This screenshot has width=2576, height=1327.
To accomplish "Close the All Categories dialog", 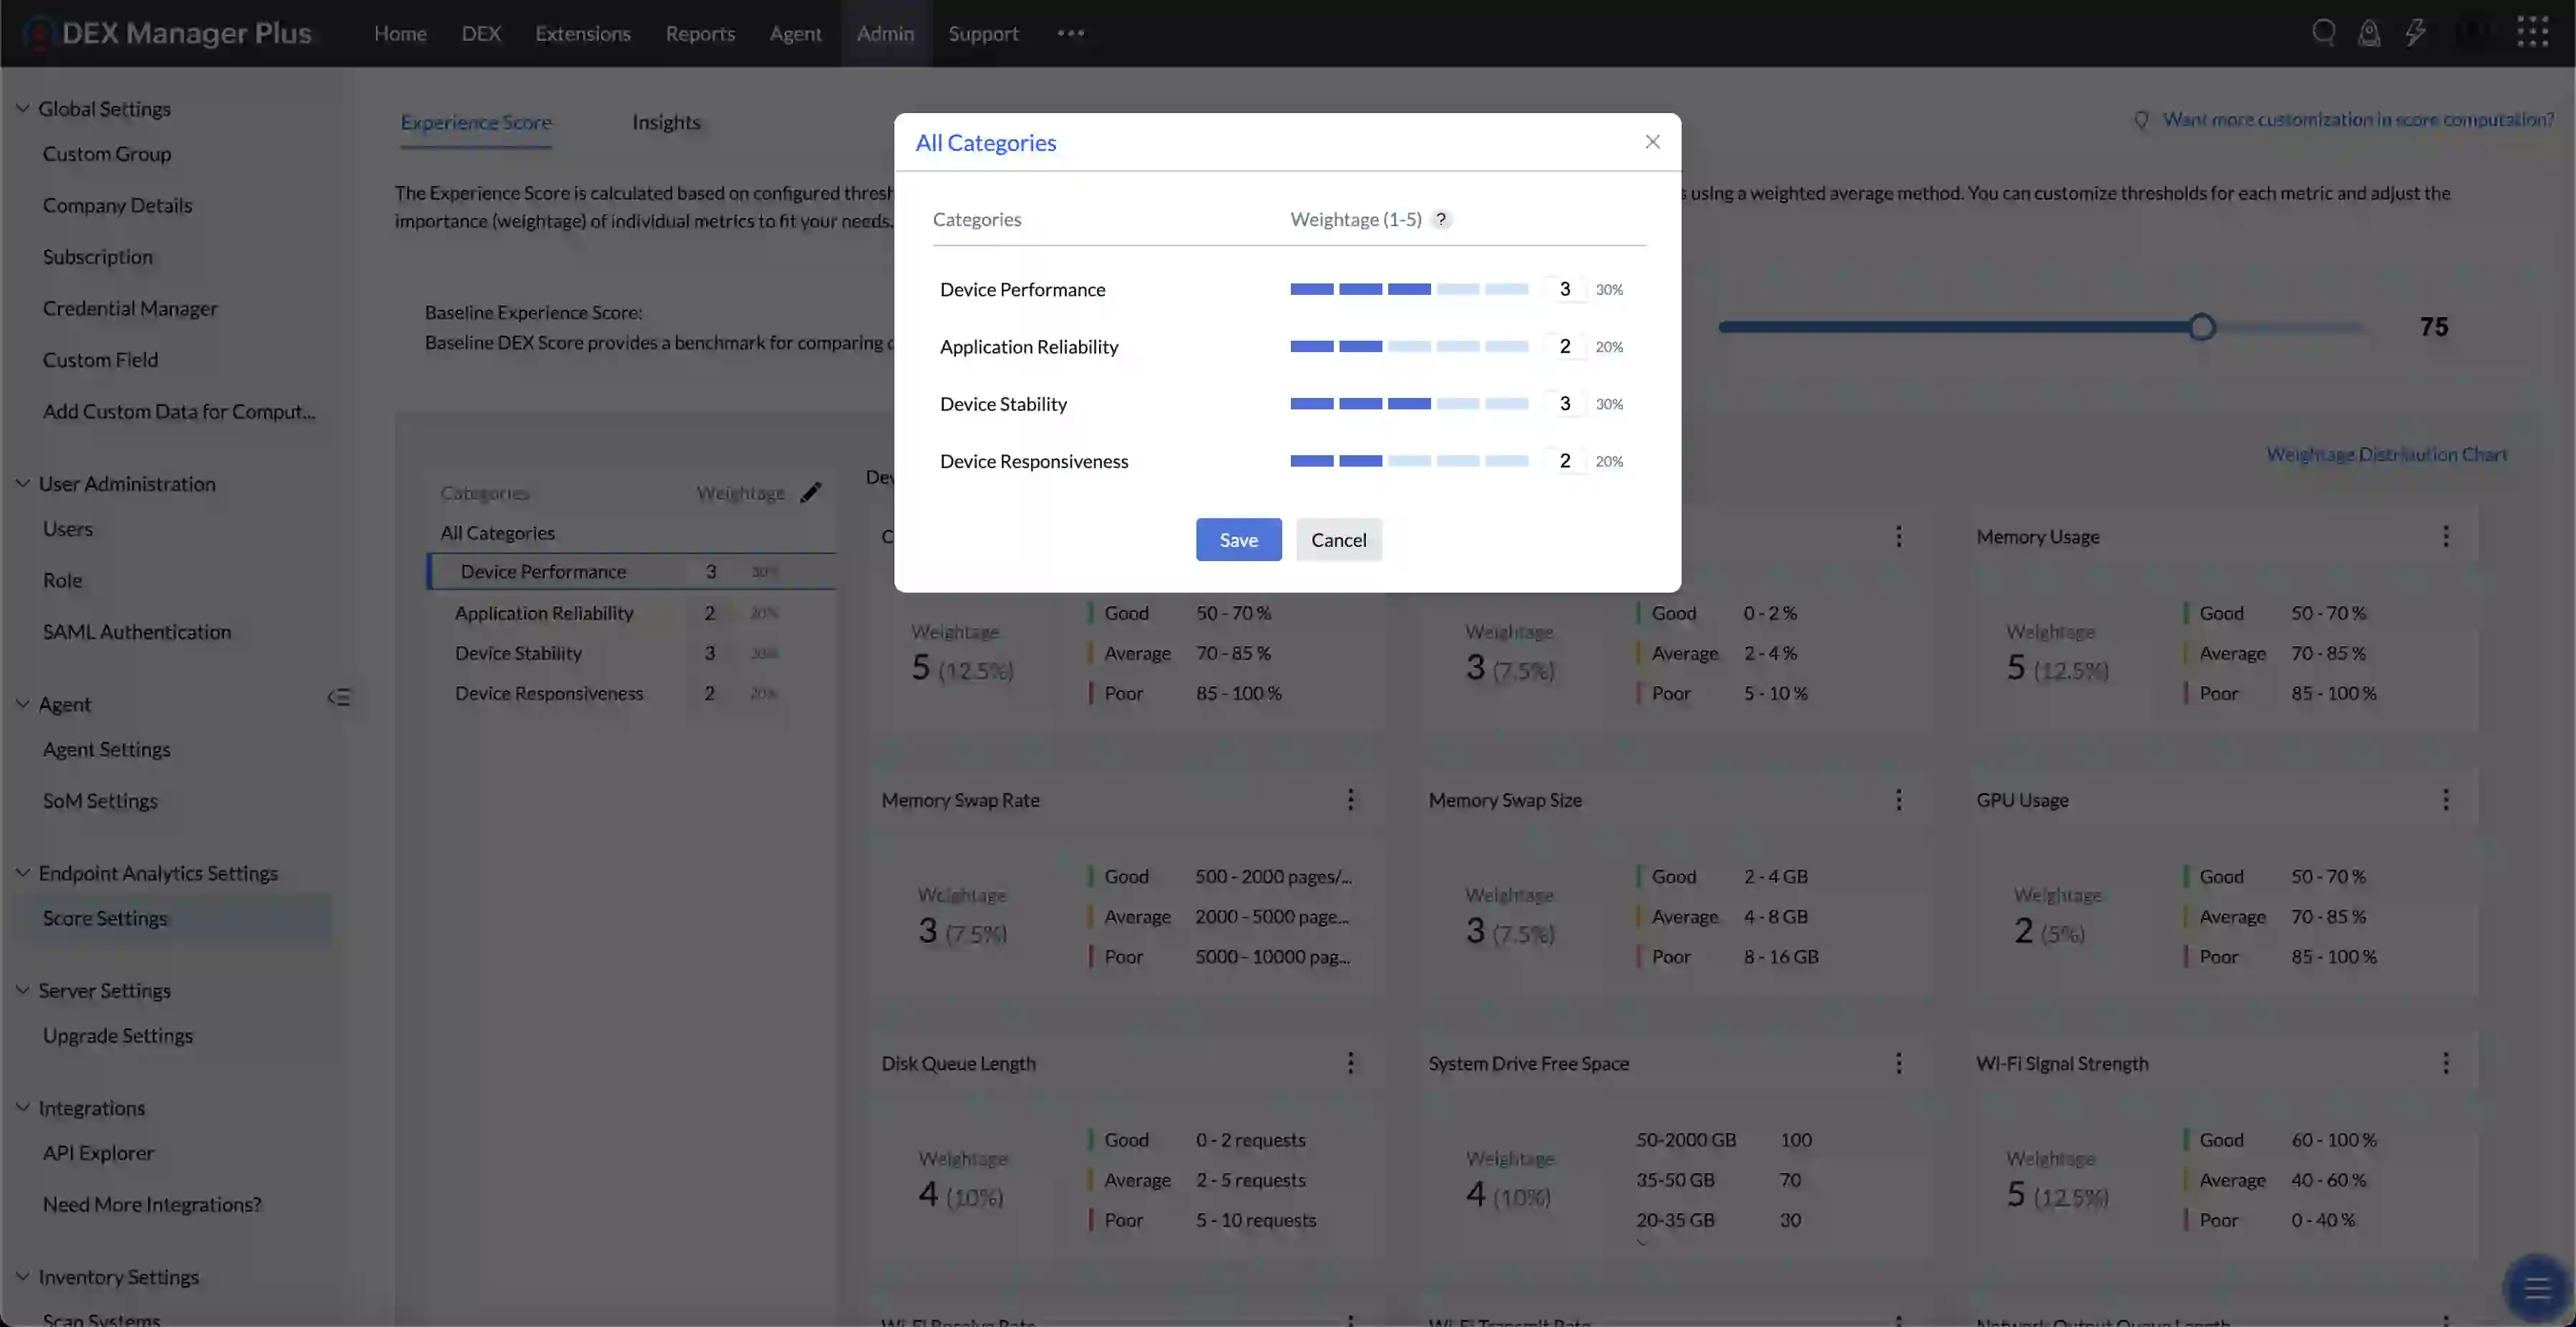I will (1652, 141).
